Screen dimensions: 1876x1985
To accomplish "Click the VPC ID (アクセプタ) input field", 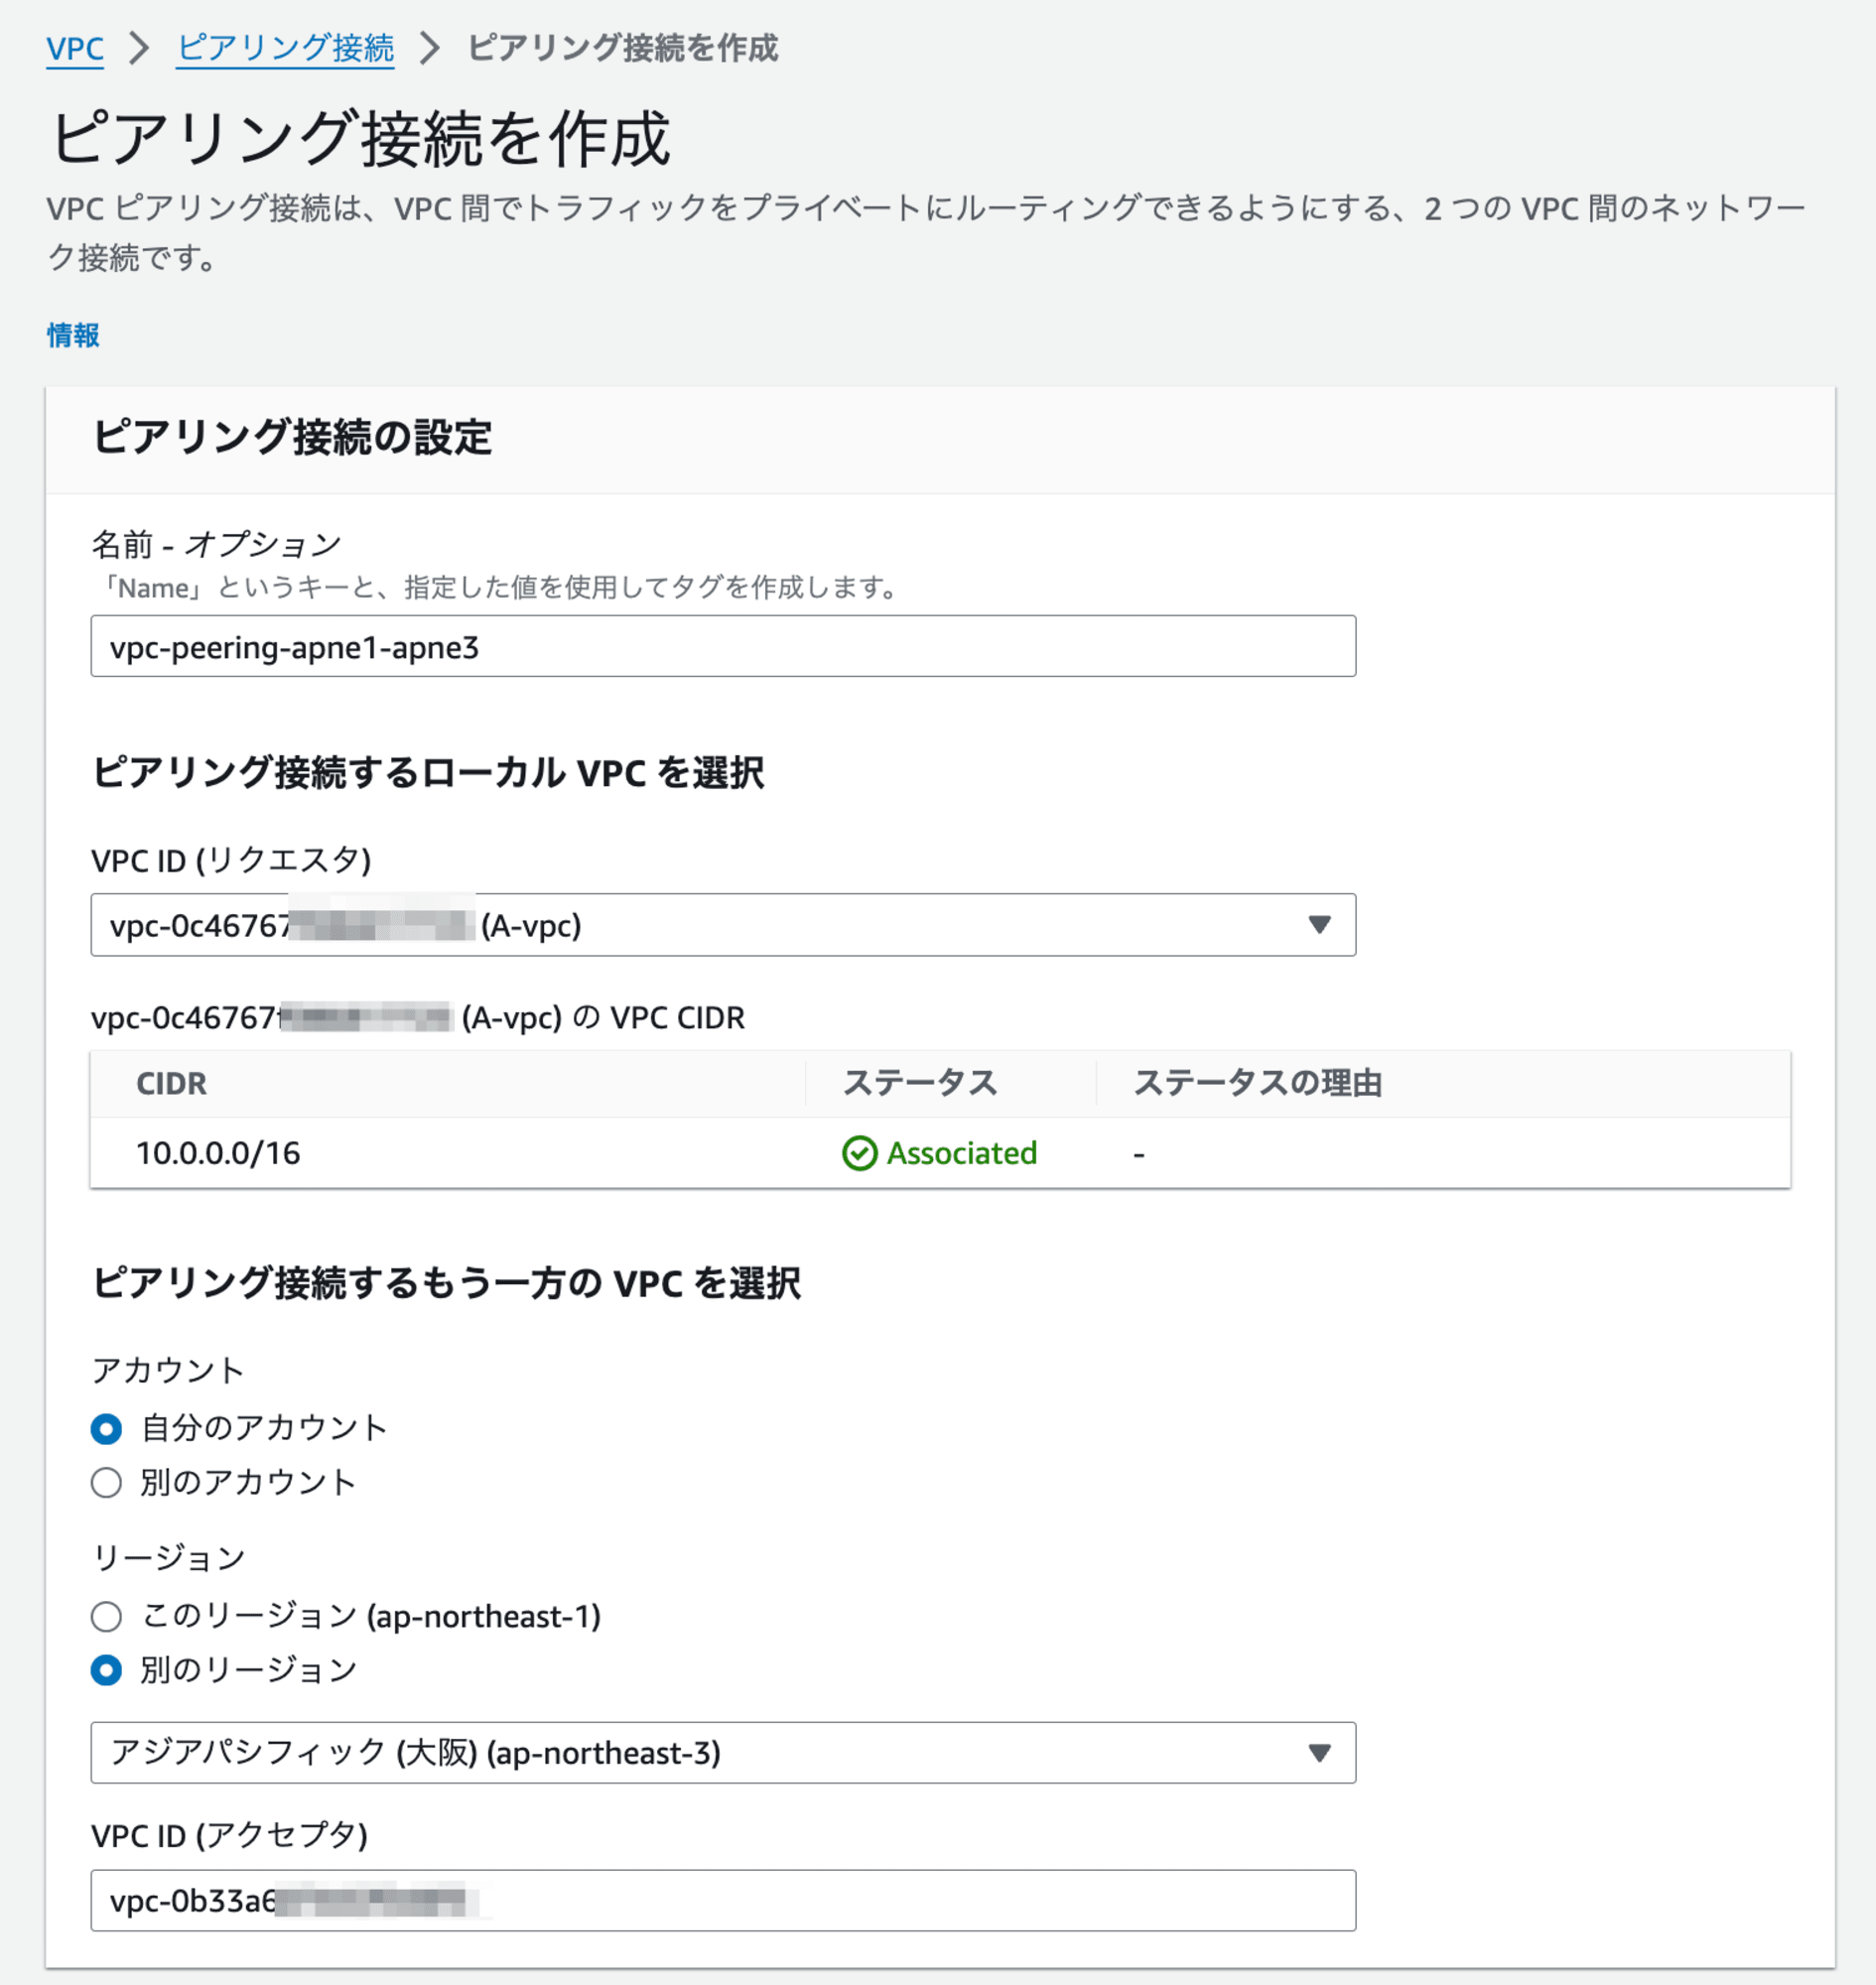I will click(x=723, y=1900).
